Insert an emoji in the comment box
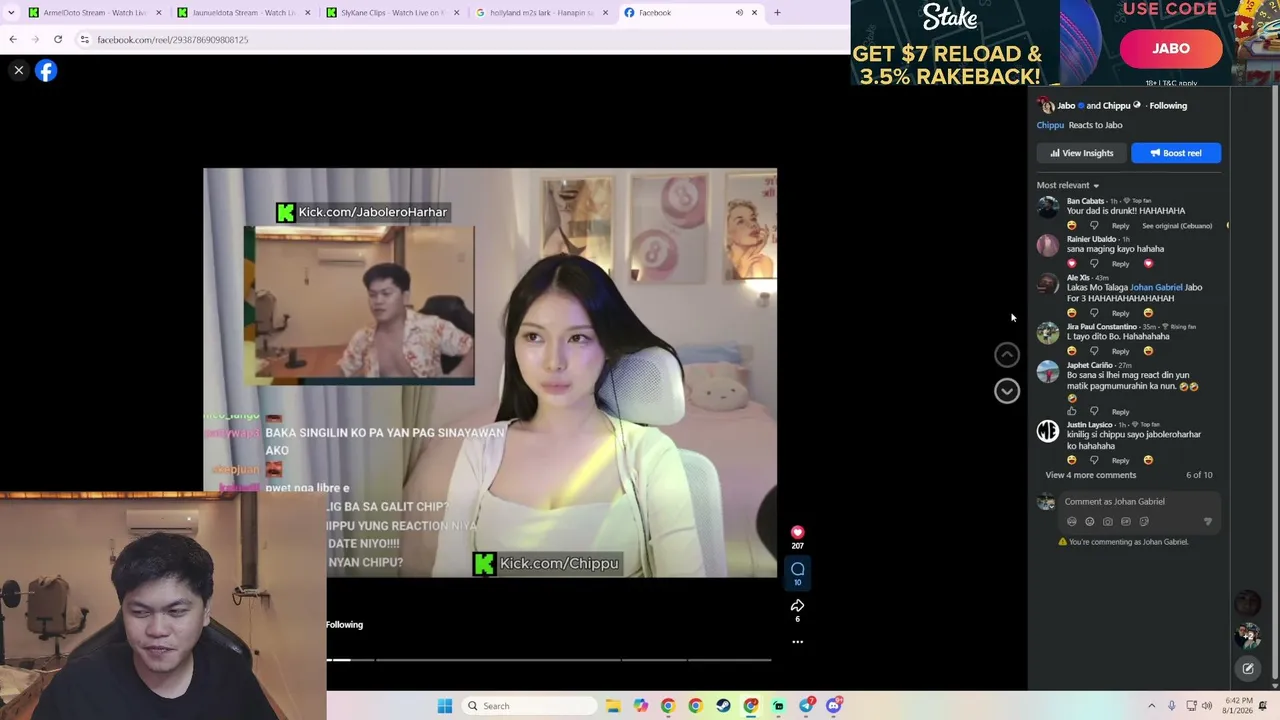The image size is (1280, 720). [1090, 522]
